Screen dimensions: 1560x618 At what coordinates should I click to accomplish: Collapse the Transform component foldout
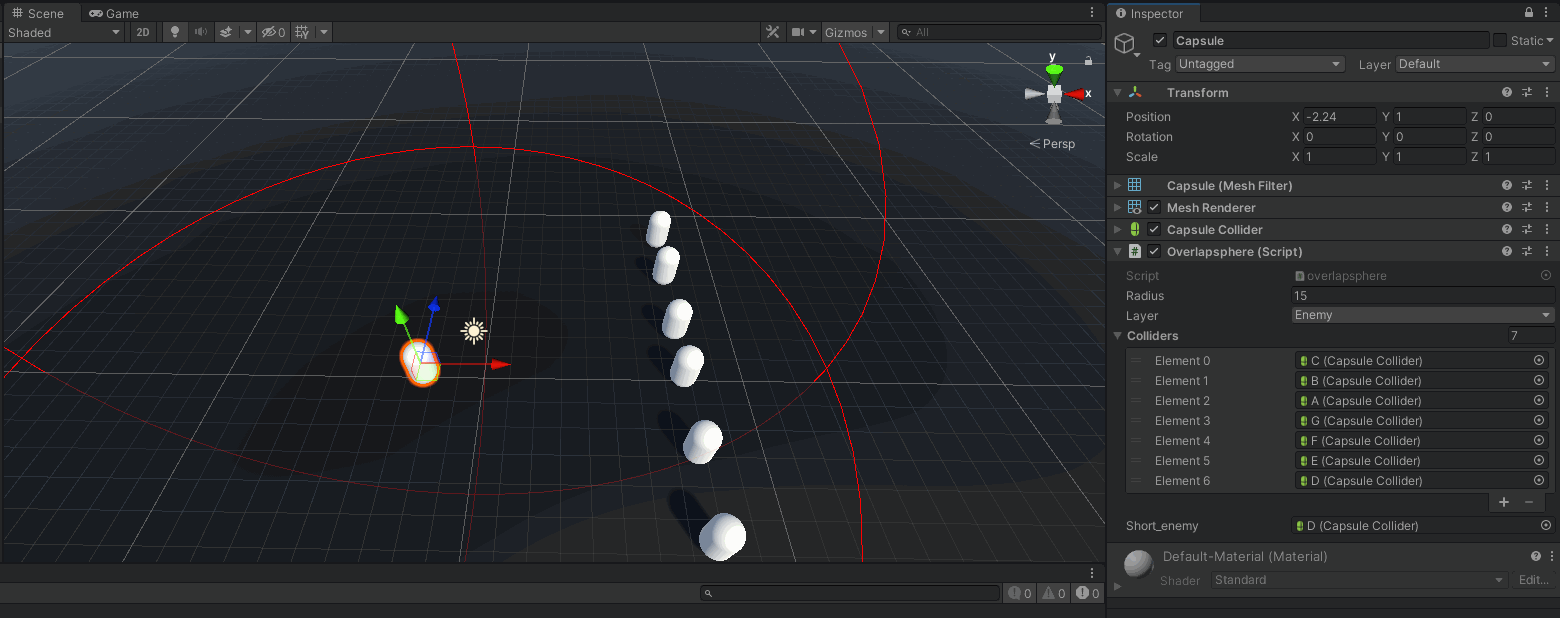click(1118, 92)
